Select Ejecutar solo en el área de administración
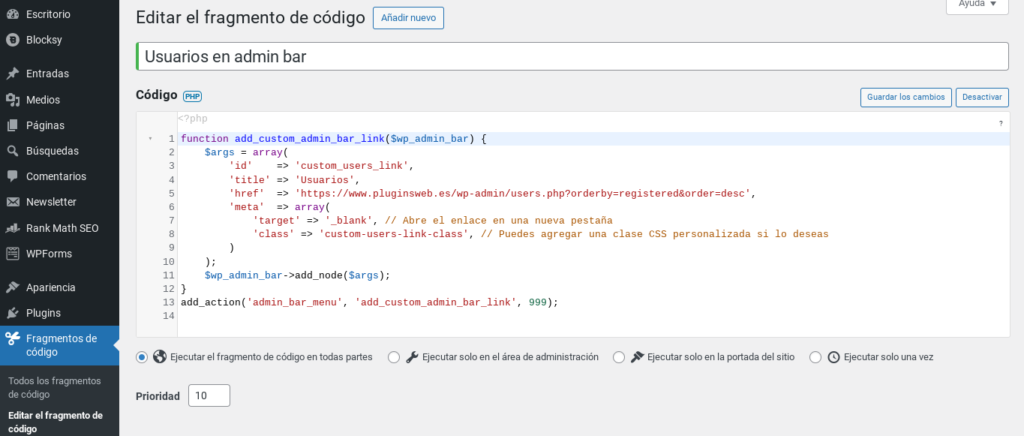1024x436 pixels. pos(394,357)
